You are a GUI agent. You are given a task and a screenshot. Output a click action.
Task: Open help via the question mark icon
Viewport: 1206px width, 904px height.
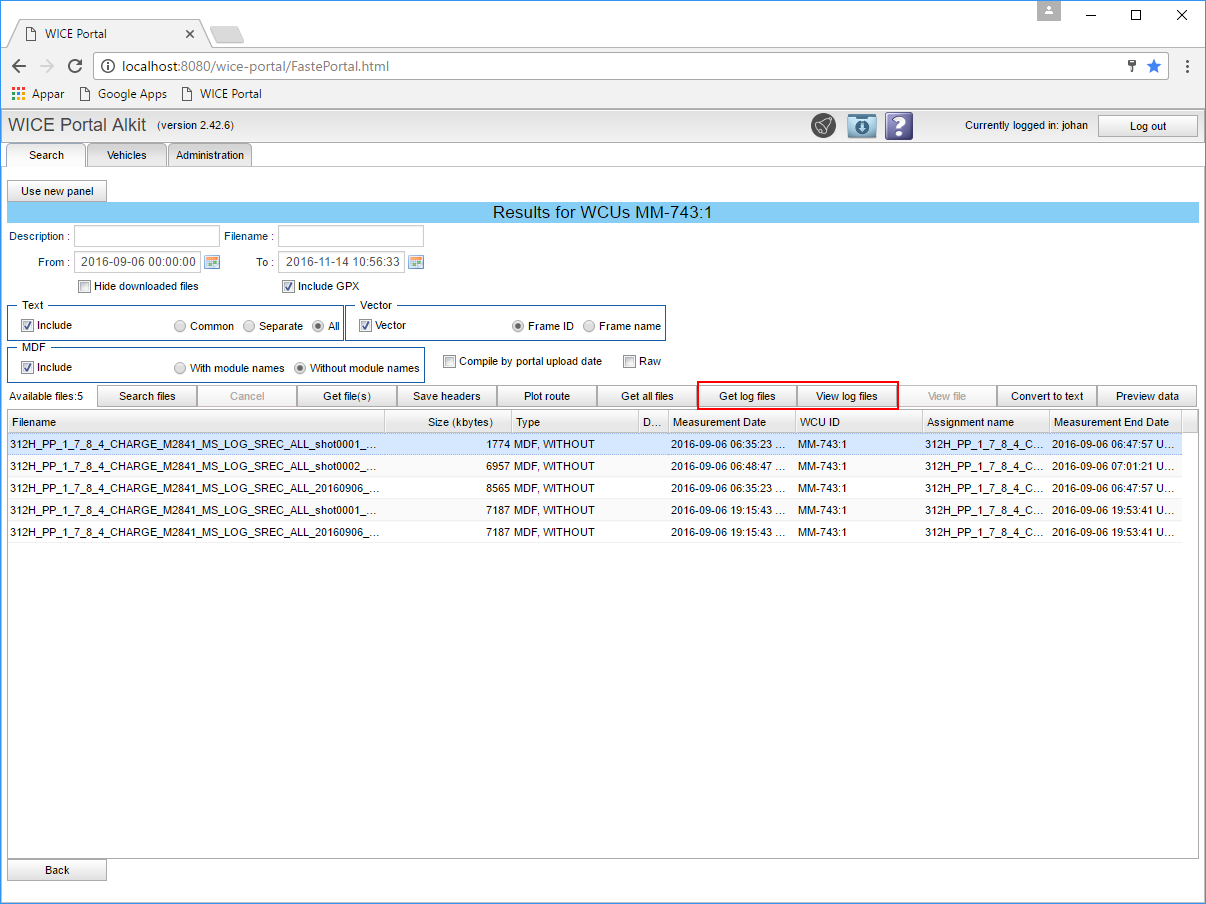point(899,126)
